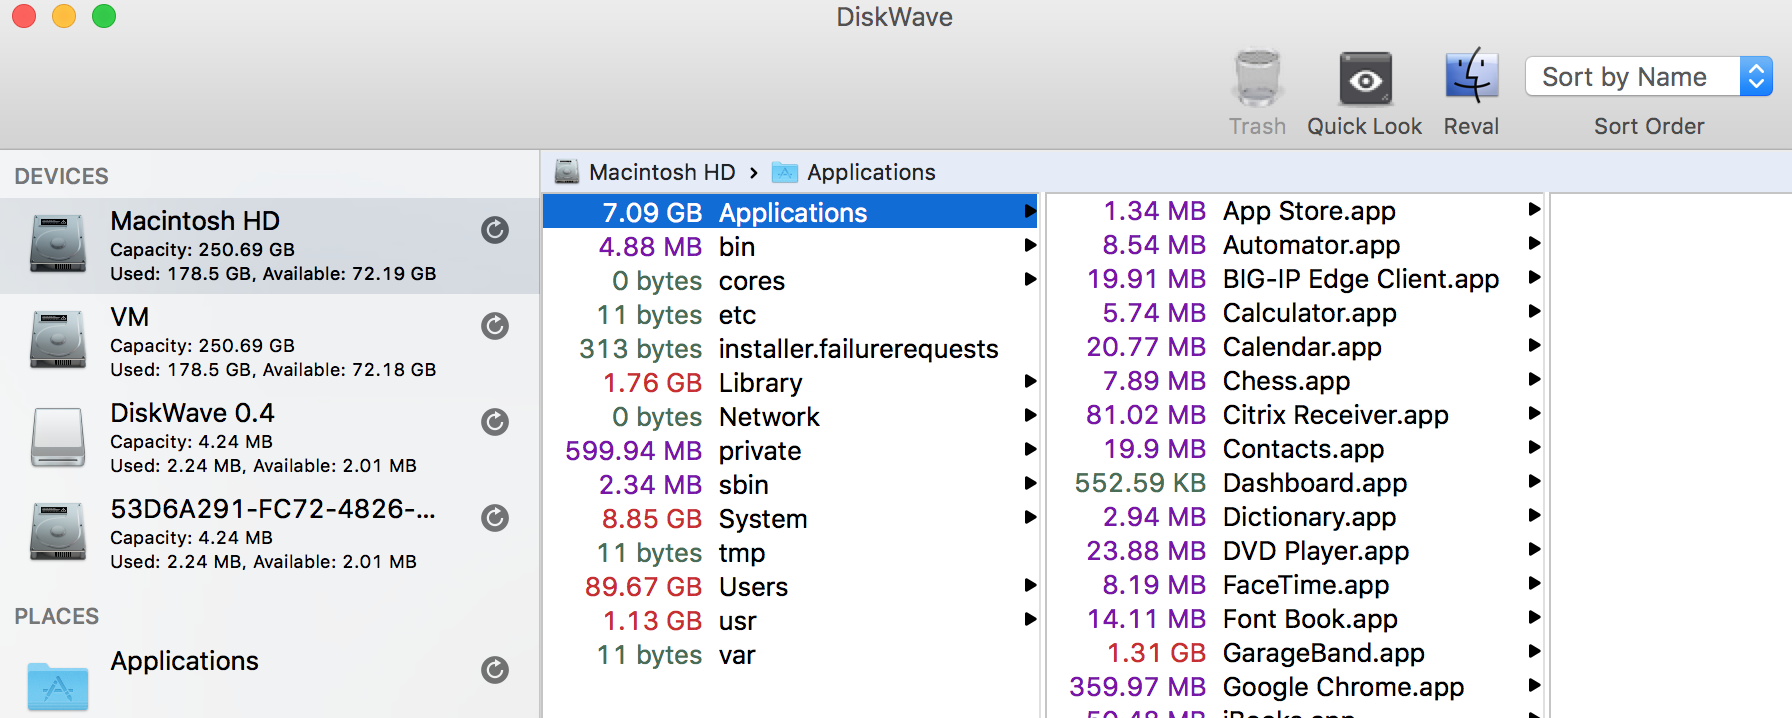Select the tmp row
This screenshot has width=1792, height=718.
click(790, 553)
